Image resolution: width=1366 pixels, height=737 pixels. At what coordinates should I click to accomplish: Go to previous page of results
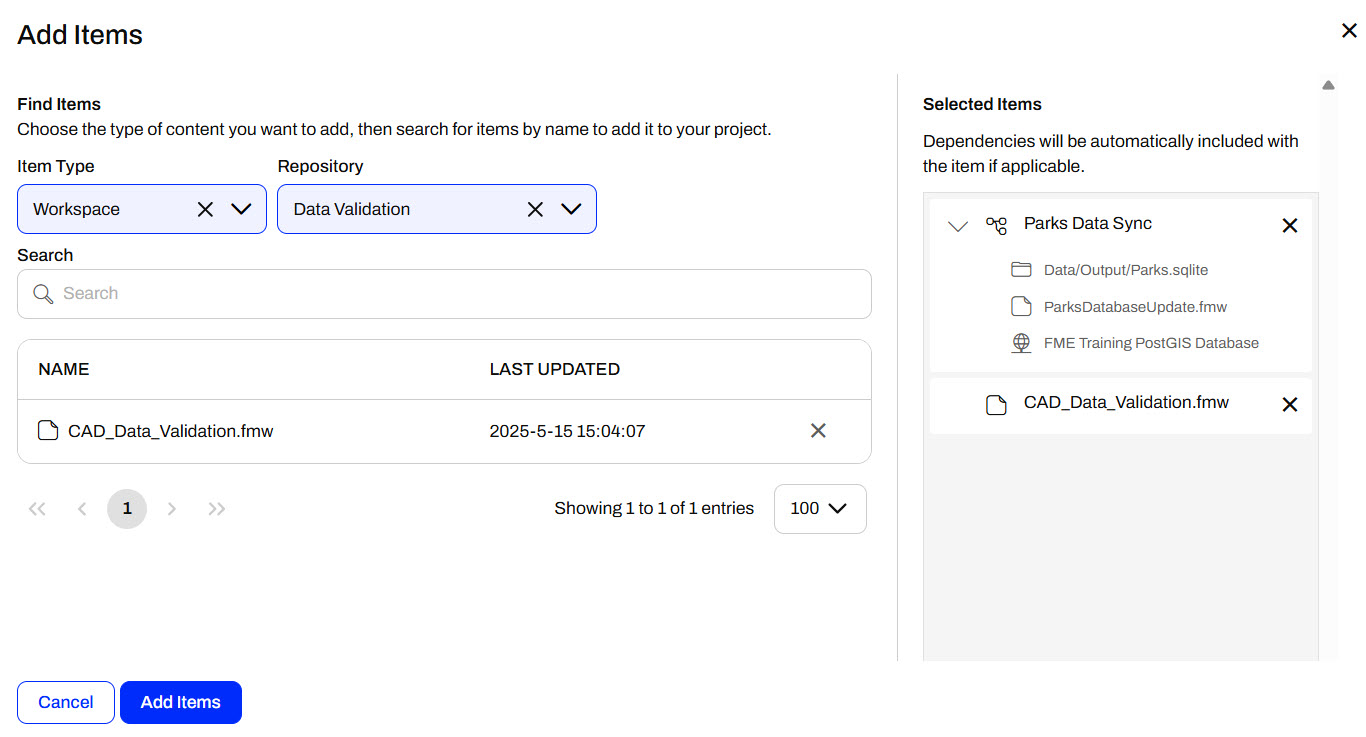[x=82, y=509]
